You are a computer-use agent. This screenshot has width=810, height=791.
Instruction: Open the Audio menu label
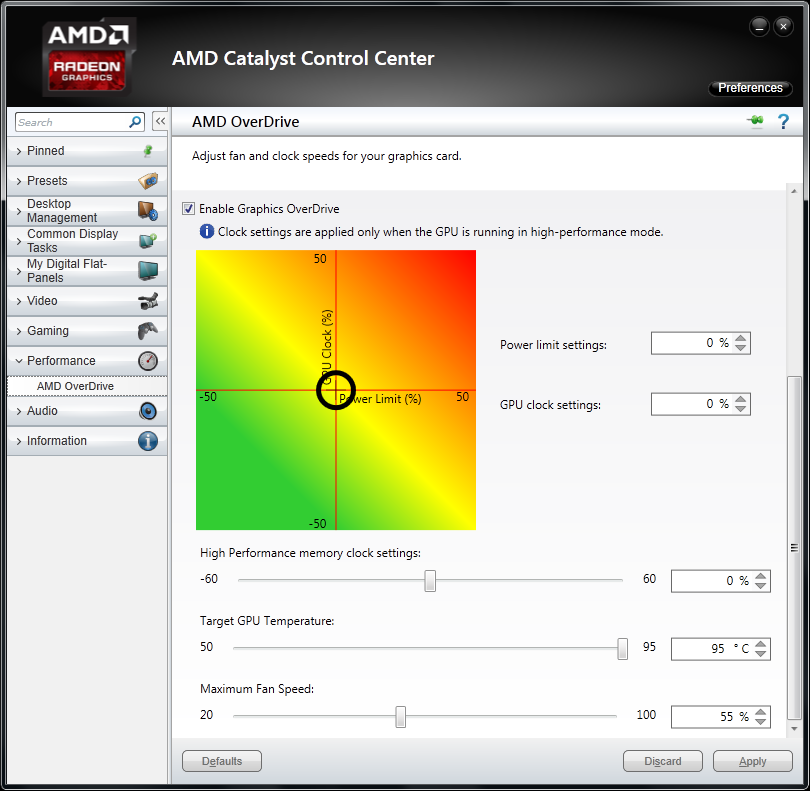(42, 411)
